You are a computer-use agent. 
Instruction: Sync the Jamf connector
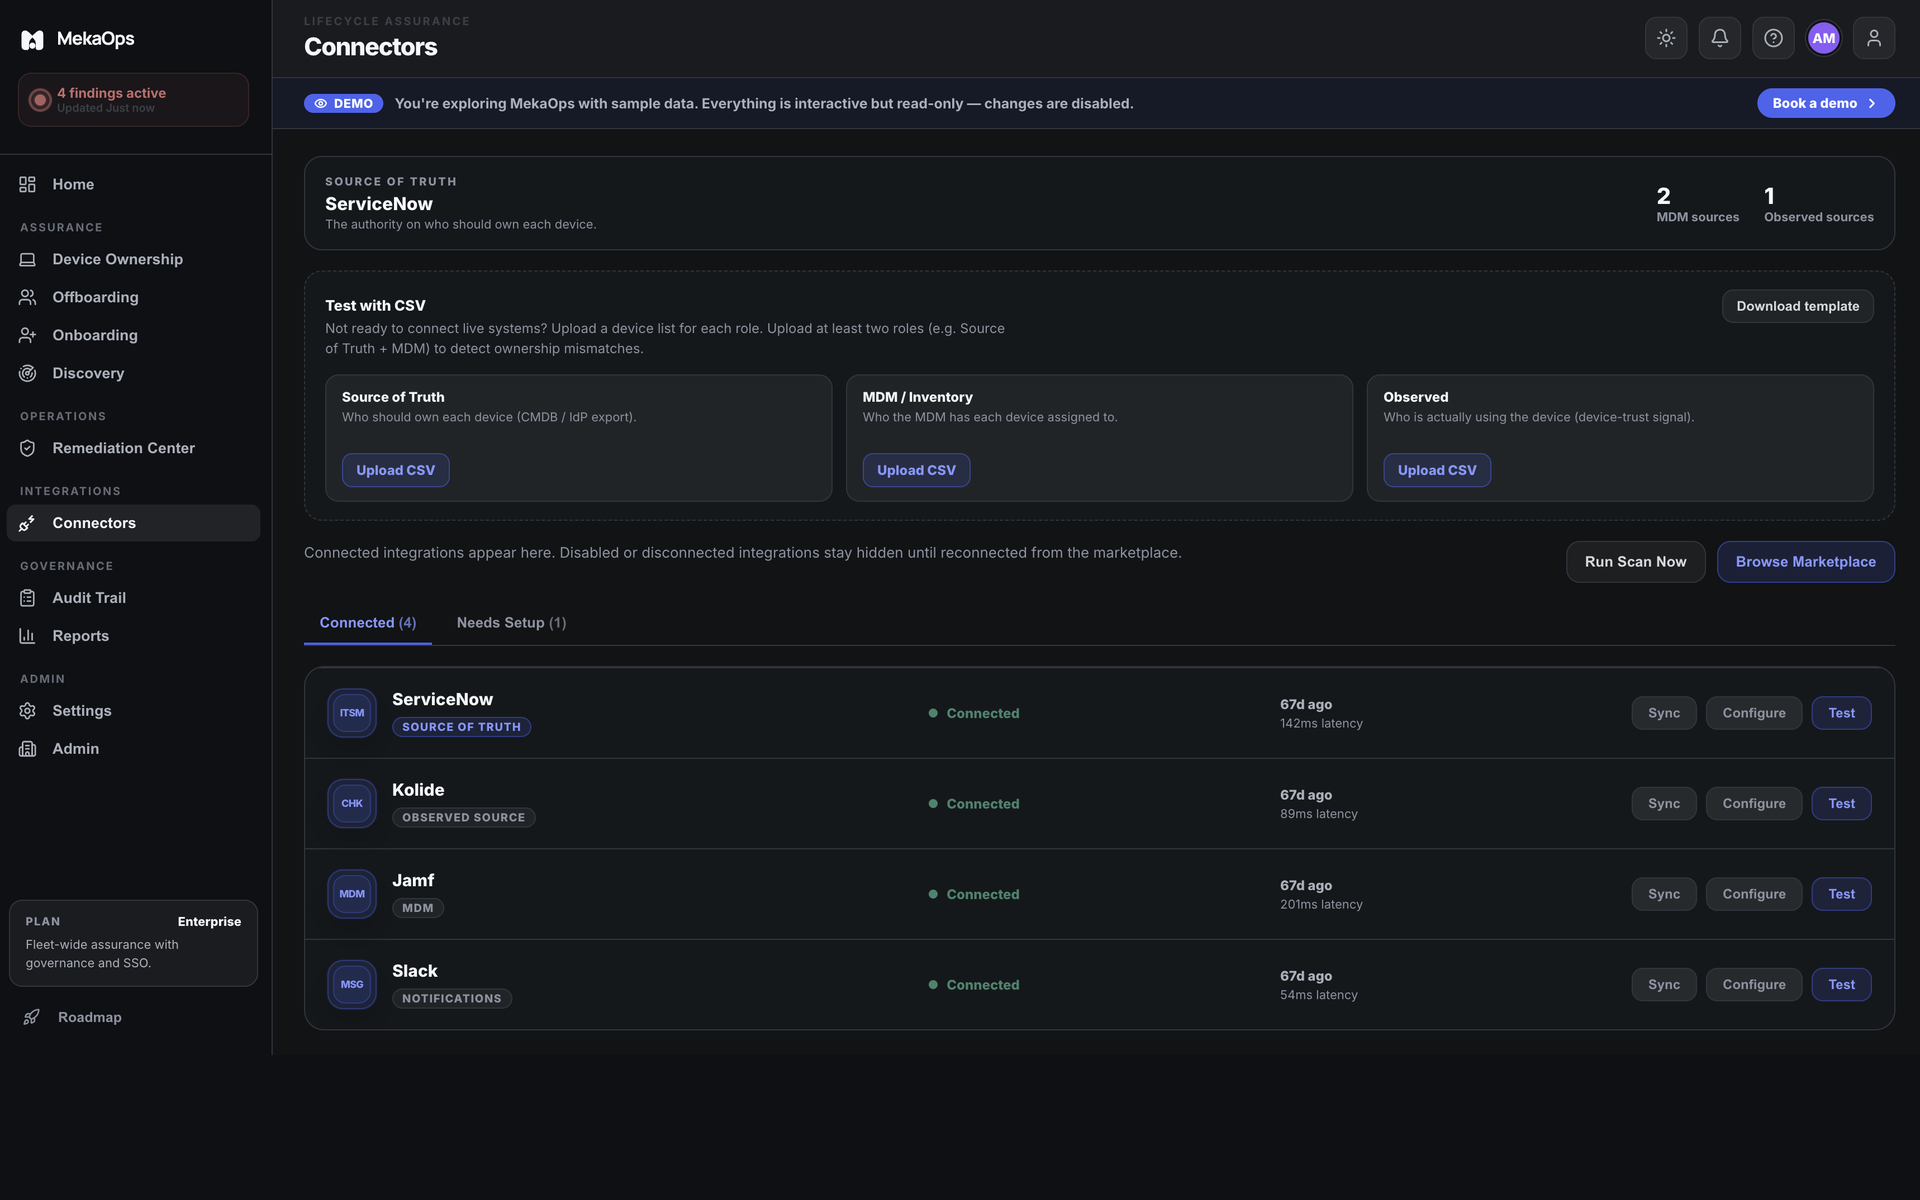point(1664,894)
